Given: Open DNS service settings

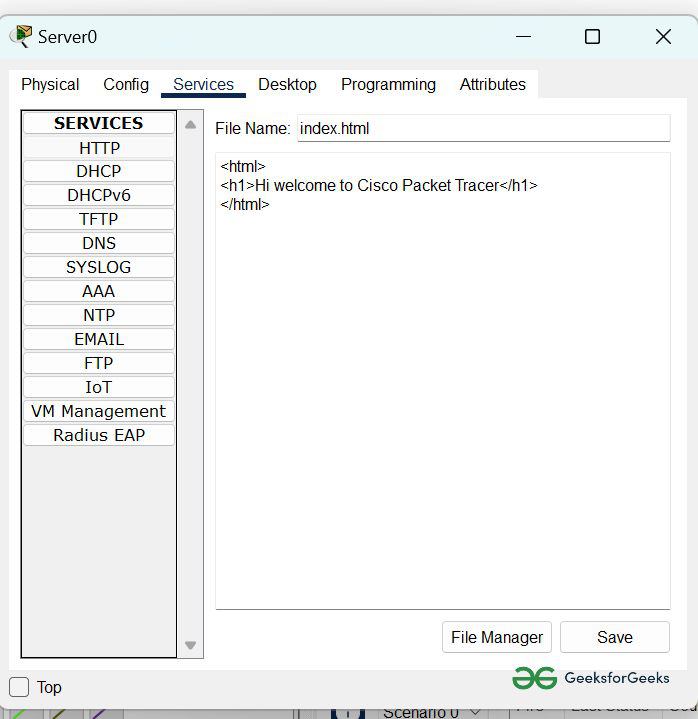Looking at the screenshot, I should (x=99, y=243).
